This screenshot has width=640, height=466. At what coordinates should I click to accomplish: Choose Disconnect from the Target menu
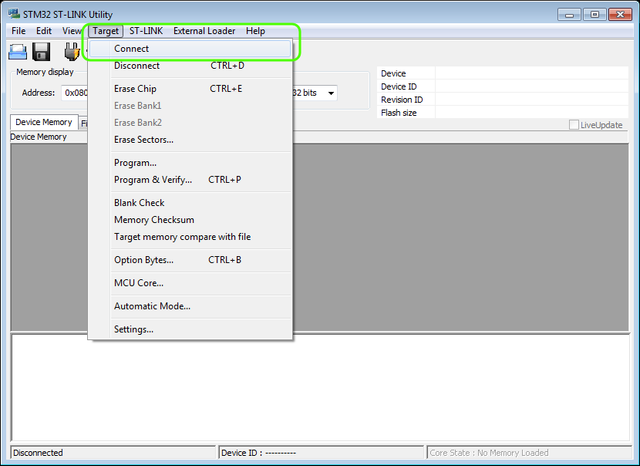pos(190,66)
